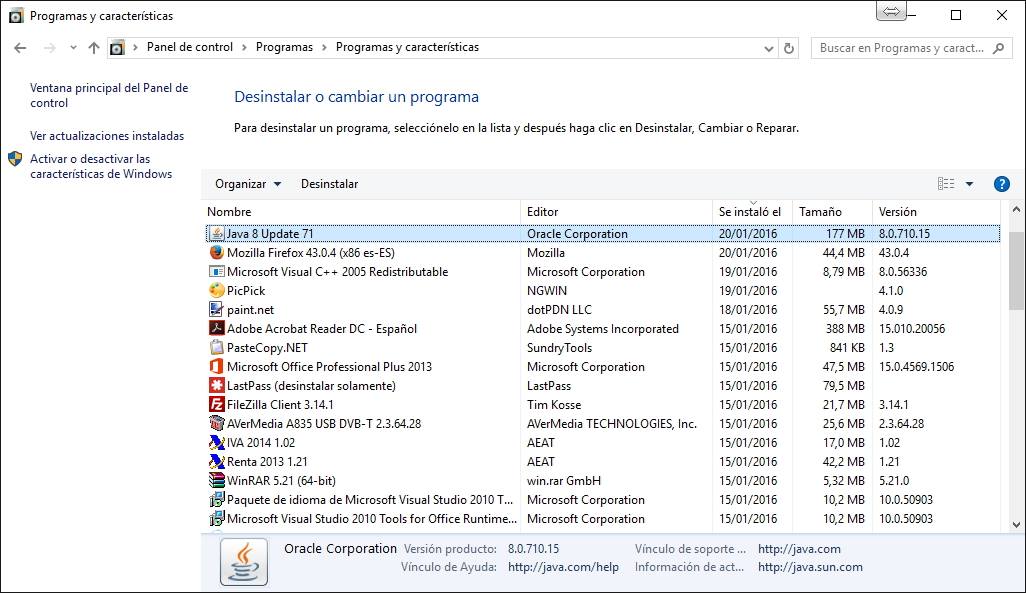Click Programas y características breadcrumb item
Image resolution: width=1026 pixels, height=593 pixels.
[407, 47]
